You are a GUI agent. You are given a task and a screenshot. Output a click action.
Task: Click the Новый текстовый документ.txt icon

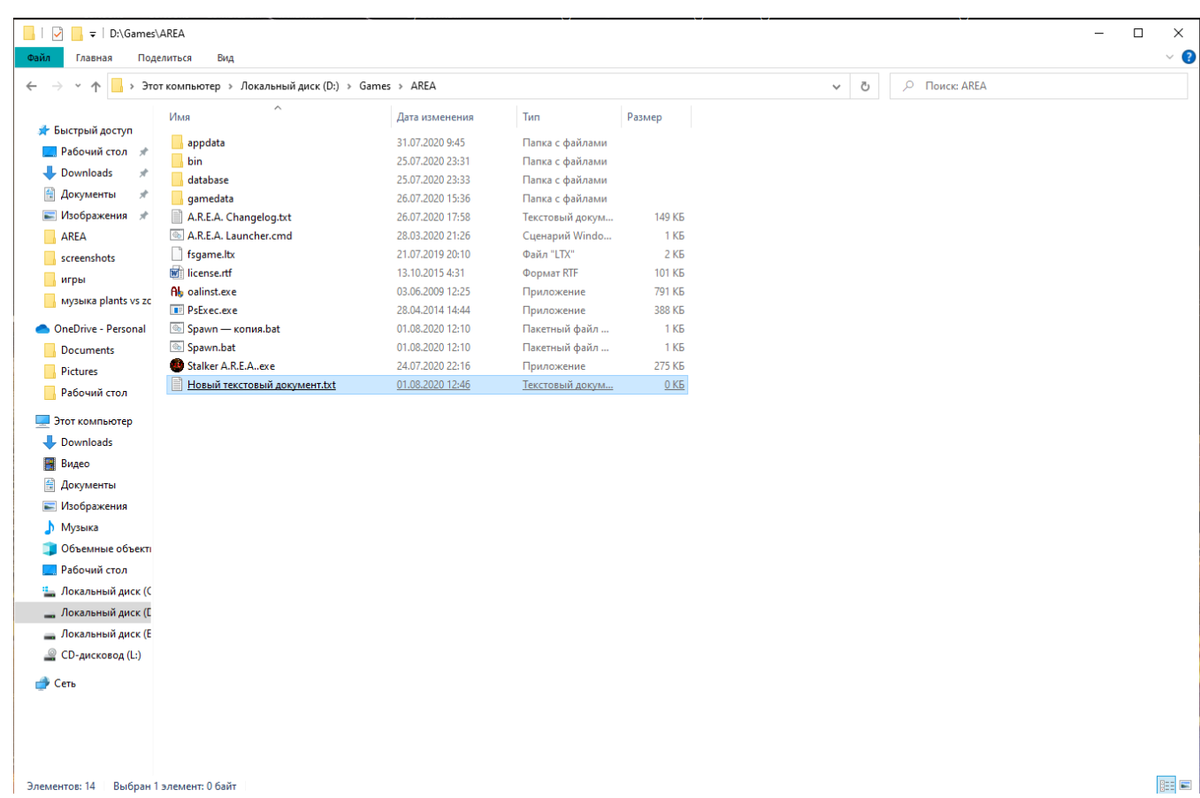(x=177, y=385)
